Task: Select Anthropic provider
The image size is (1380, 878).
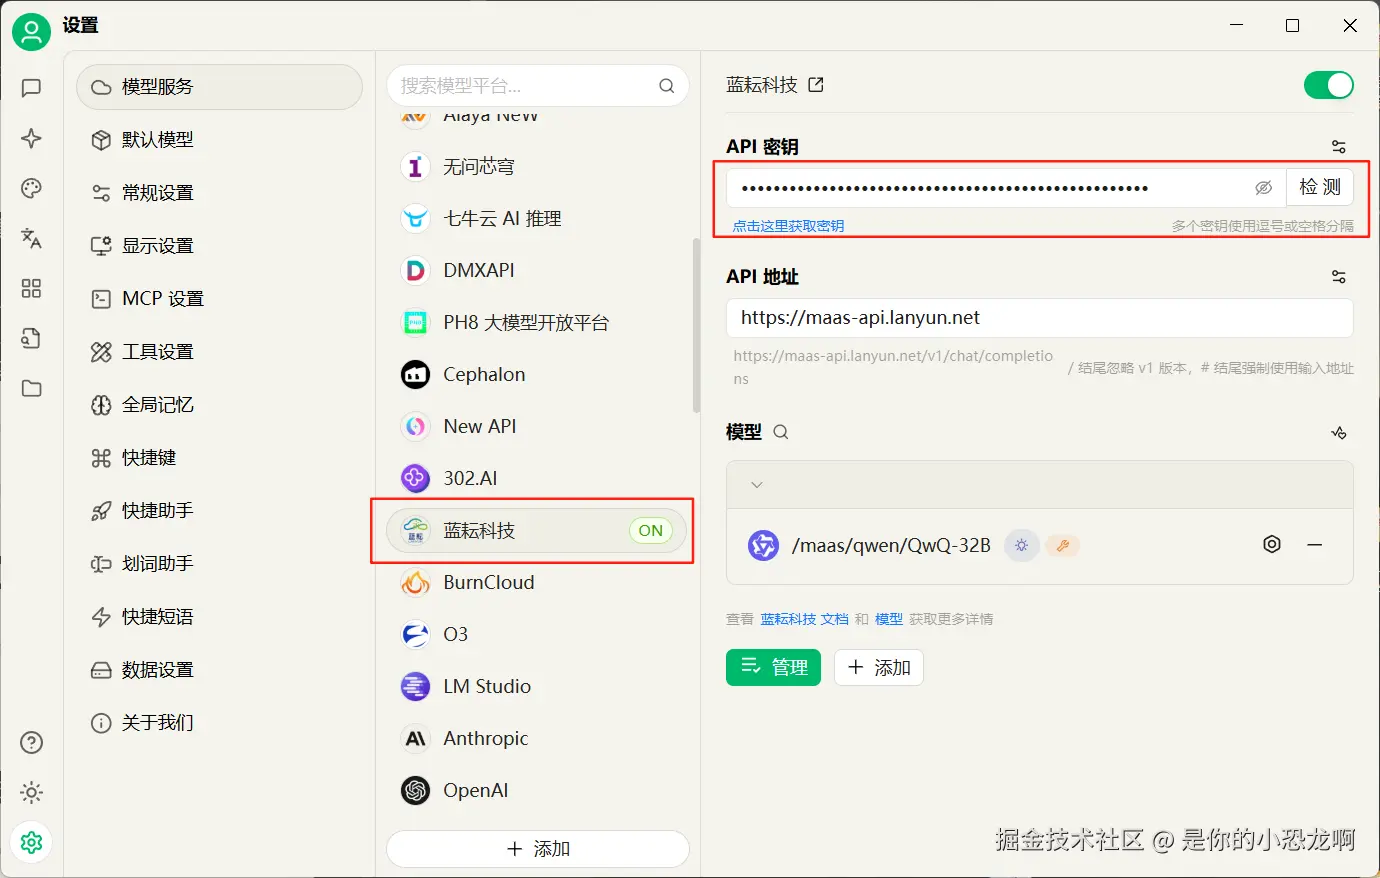Action: point(538,739)
